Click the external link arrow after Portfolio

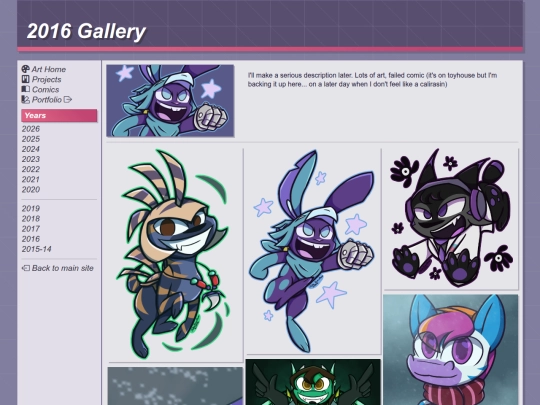tap(68, 100)
